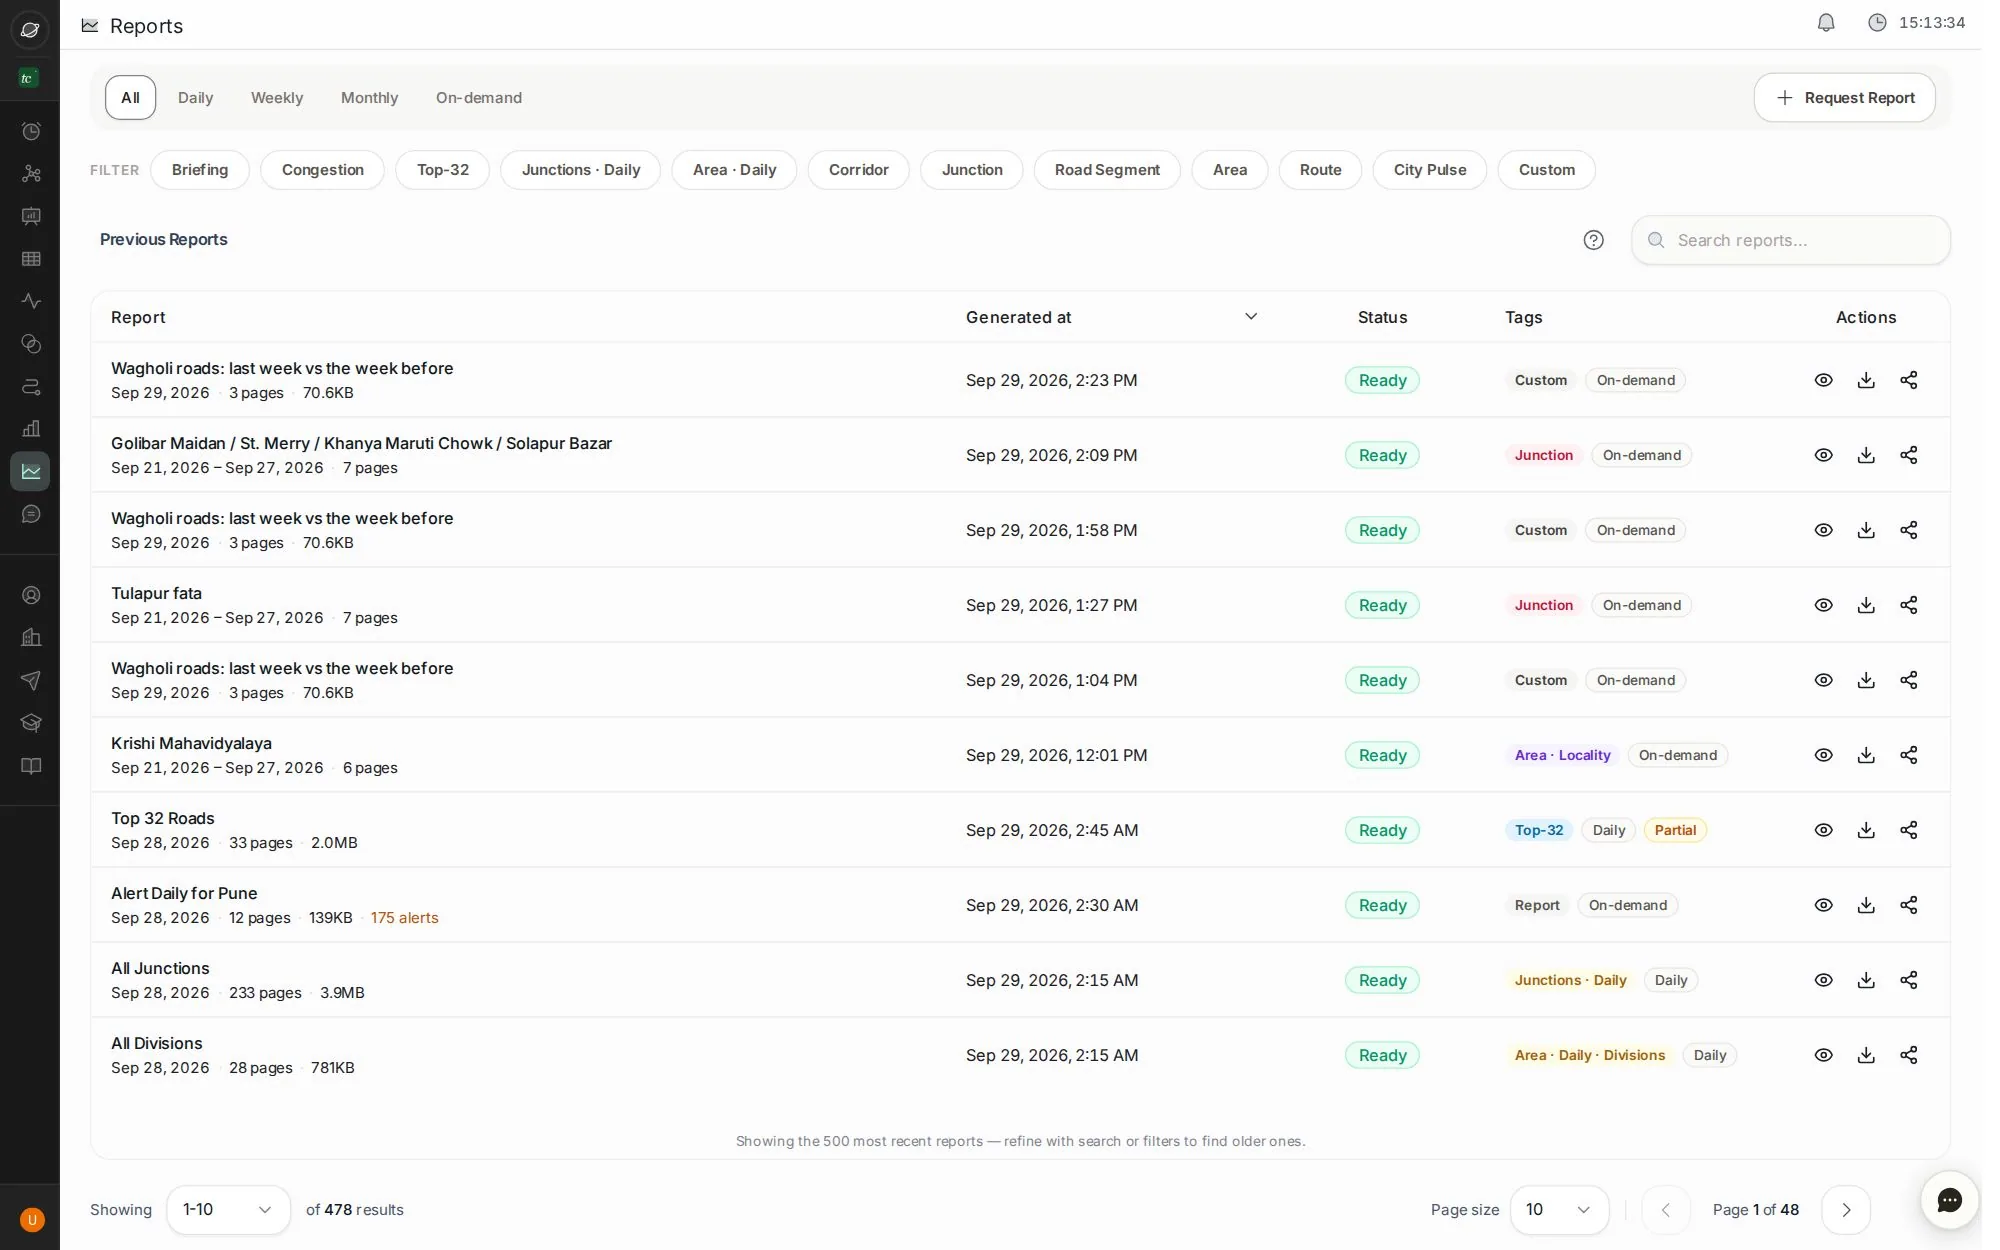This screenshot has width=2000, height=1250.
Task: Click the orange U user avatar
Action: (x=32, y=1220)
